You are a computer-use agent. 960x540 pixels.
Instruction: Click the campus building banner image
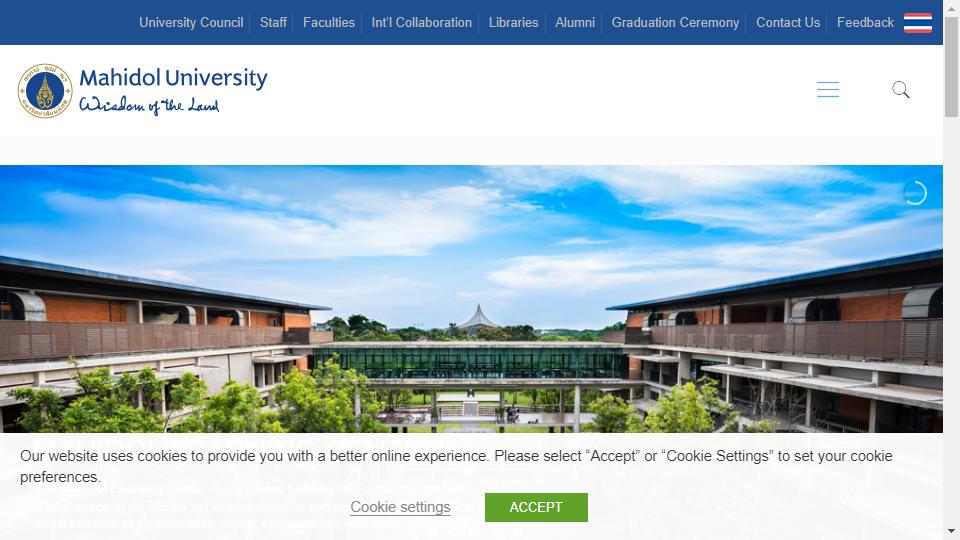(x=471, y=299)
